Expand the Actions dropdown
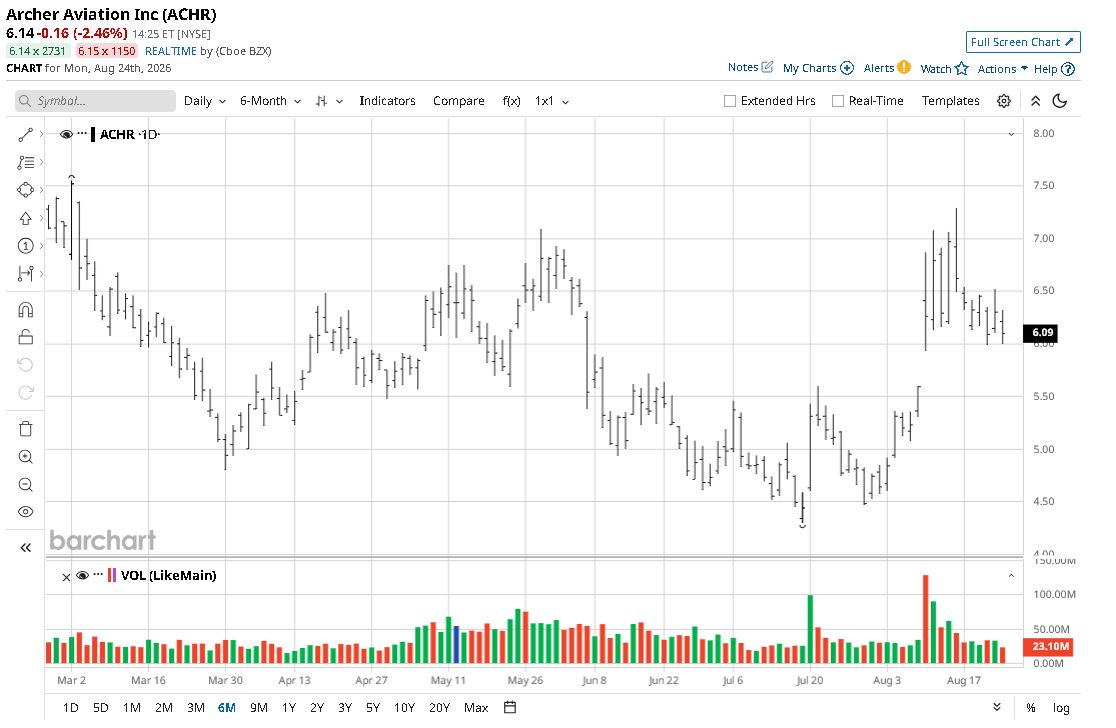Screen dimensions: 1116x728 click(x=1002, y=69)
